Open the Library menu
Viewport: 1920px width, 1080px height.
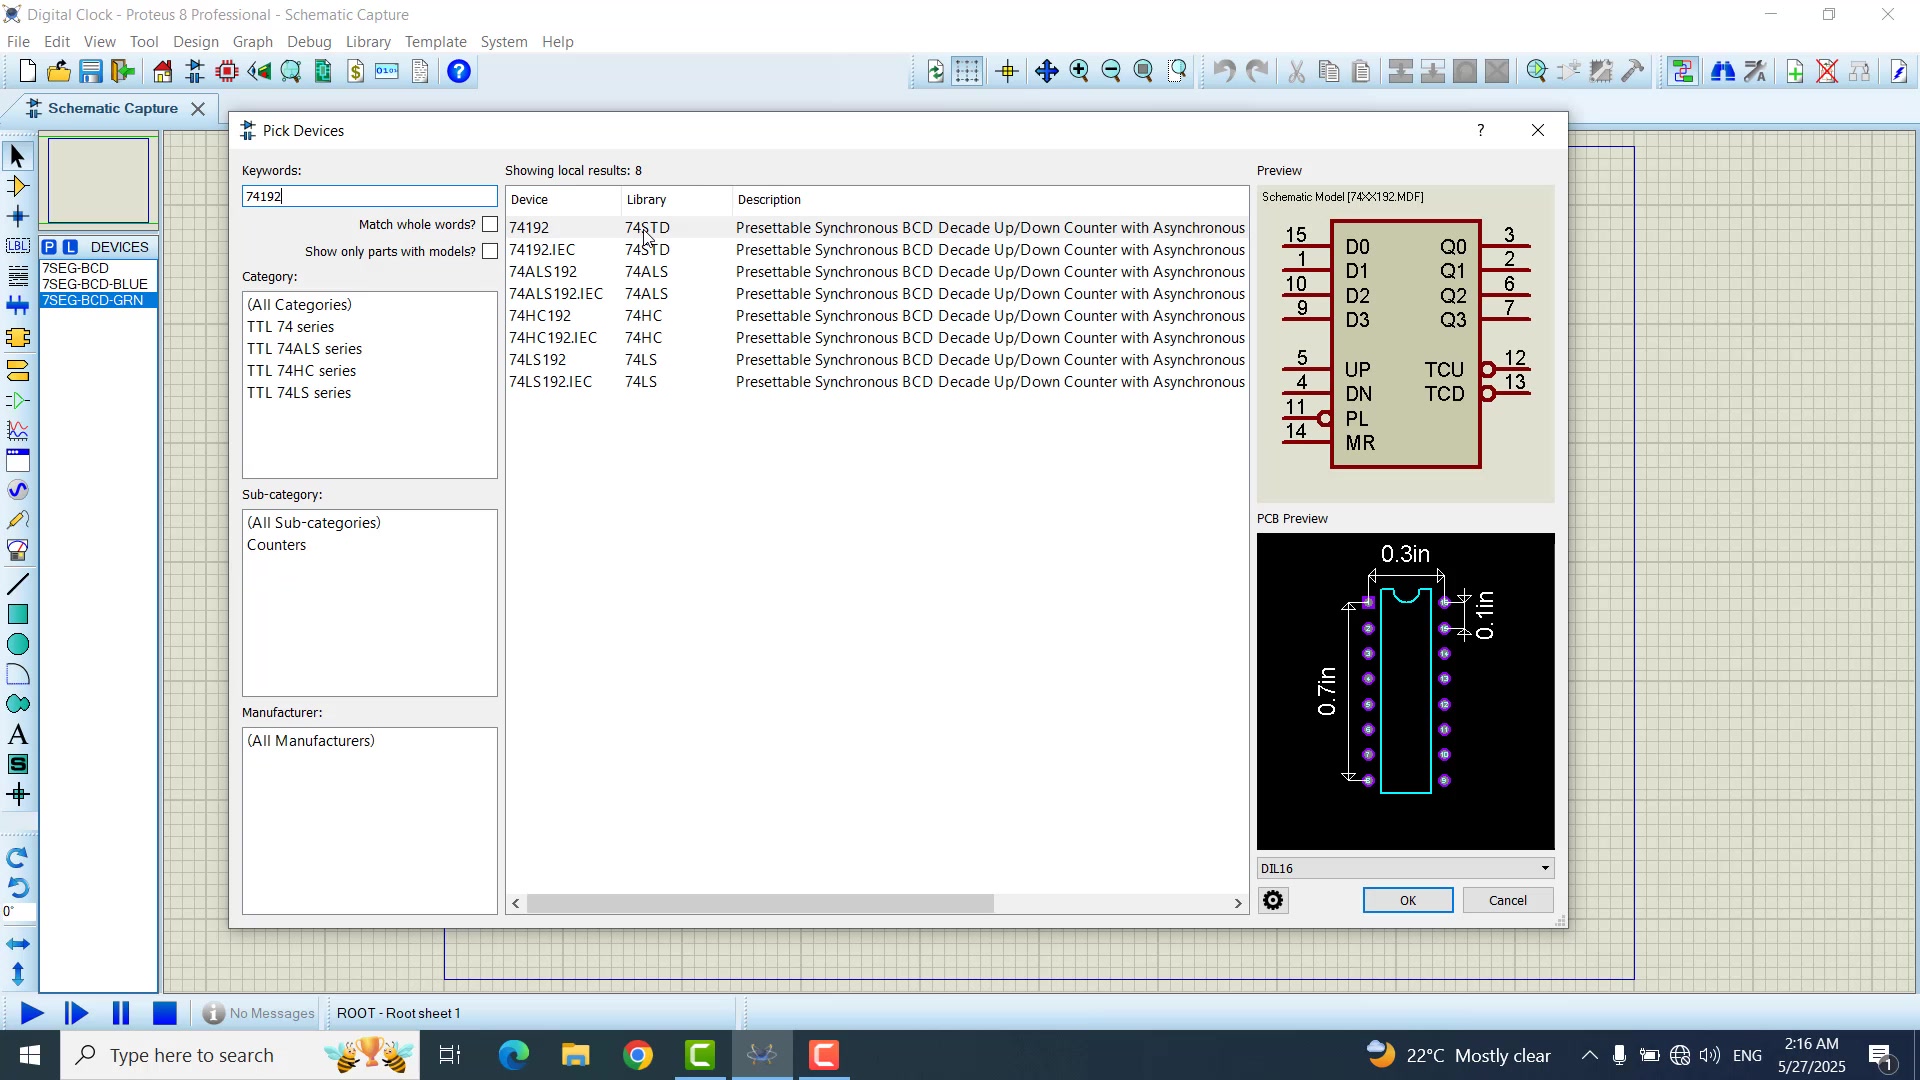pyautogui.click(x=368, y=42)
